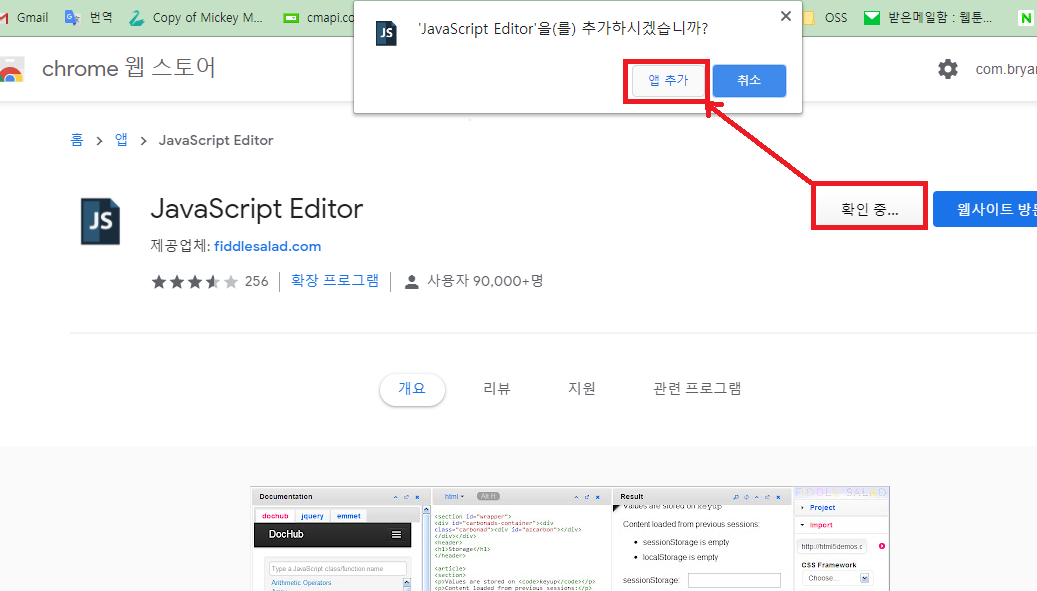
Task: Click the large JS app icon
Action: coord(101,221)
